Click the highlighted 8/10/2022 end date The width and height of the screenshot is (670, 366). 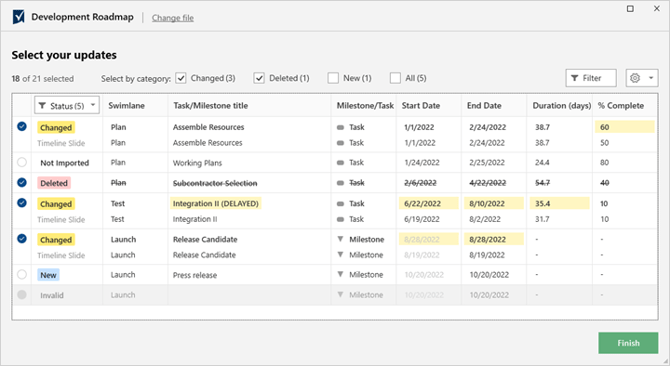tap(494, 204)
